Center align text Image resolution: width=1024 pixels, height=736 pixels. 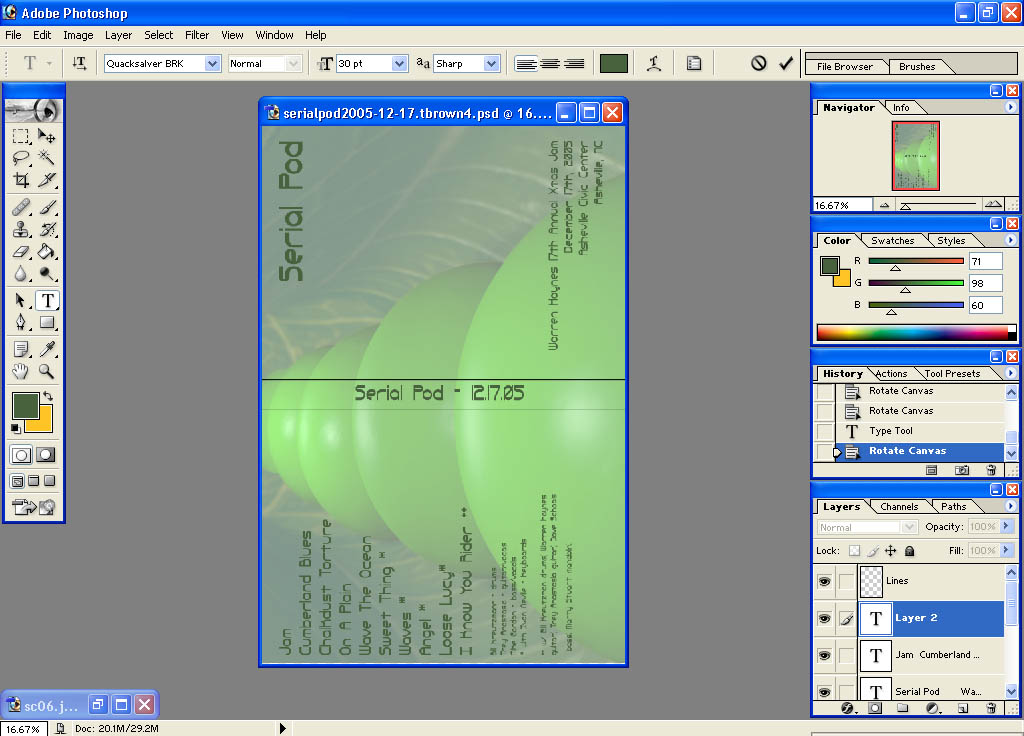550,63
